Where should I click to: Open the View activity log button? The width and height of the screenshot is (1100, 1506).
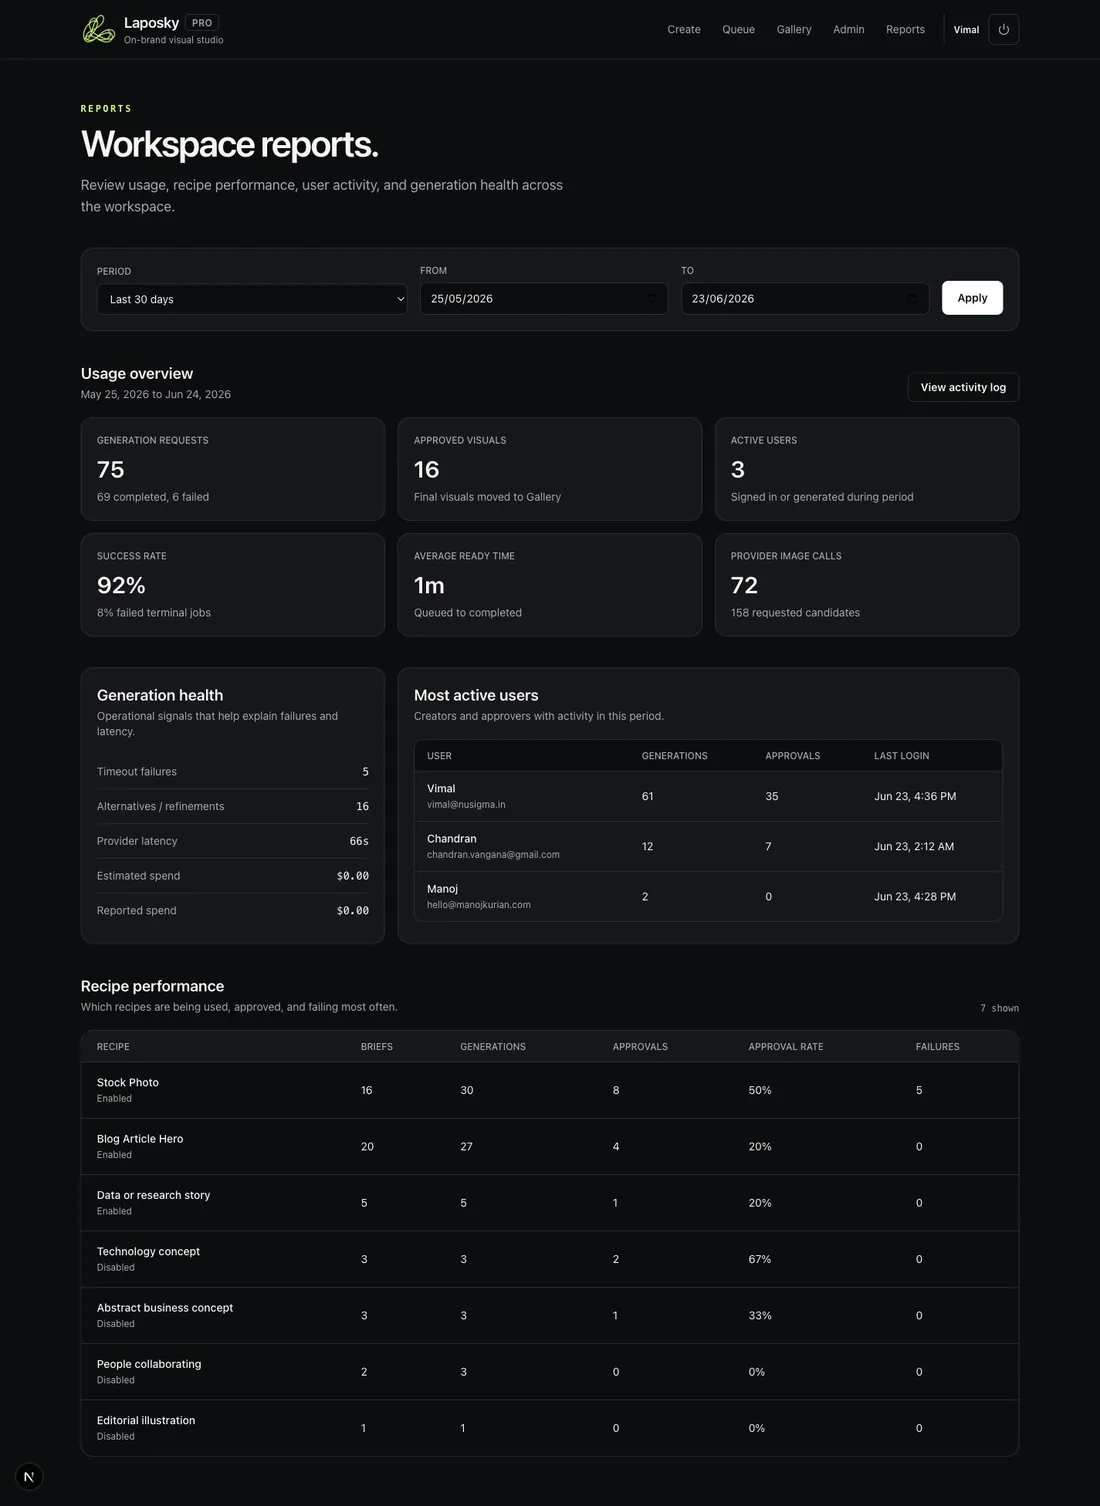tap(963, 387)
